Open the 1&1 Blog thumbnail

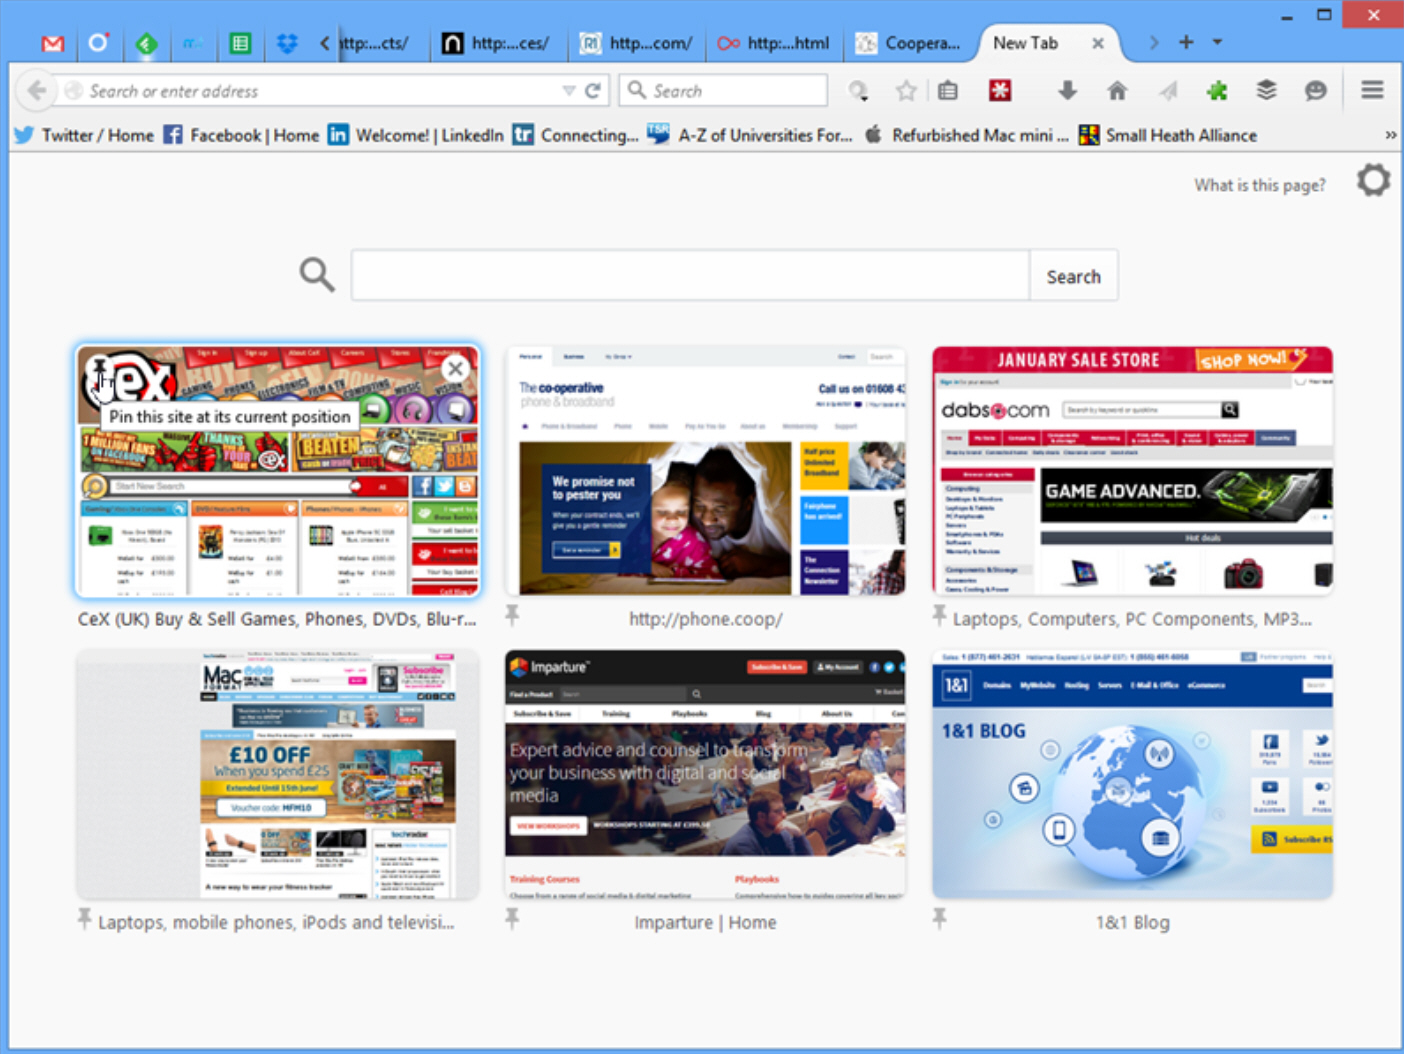pyautogui.click(x=1132, y=775)
